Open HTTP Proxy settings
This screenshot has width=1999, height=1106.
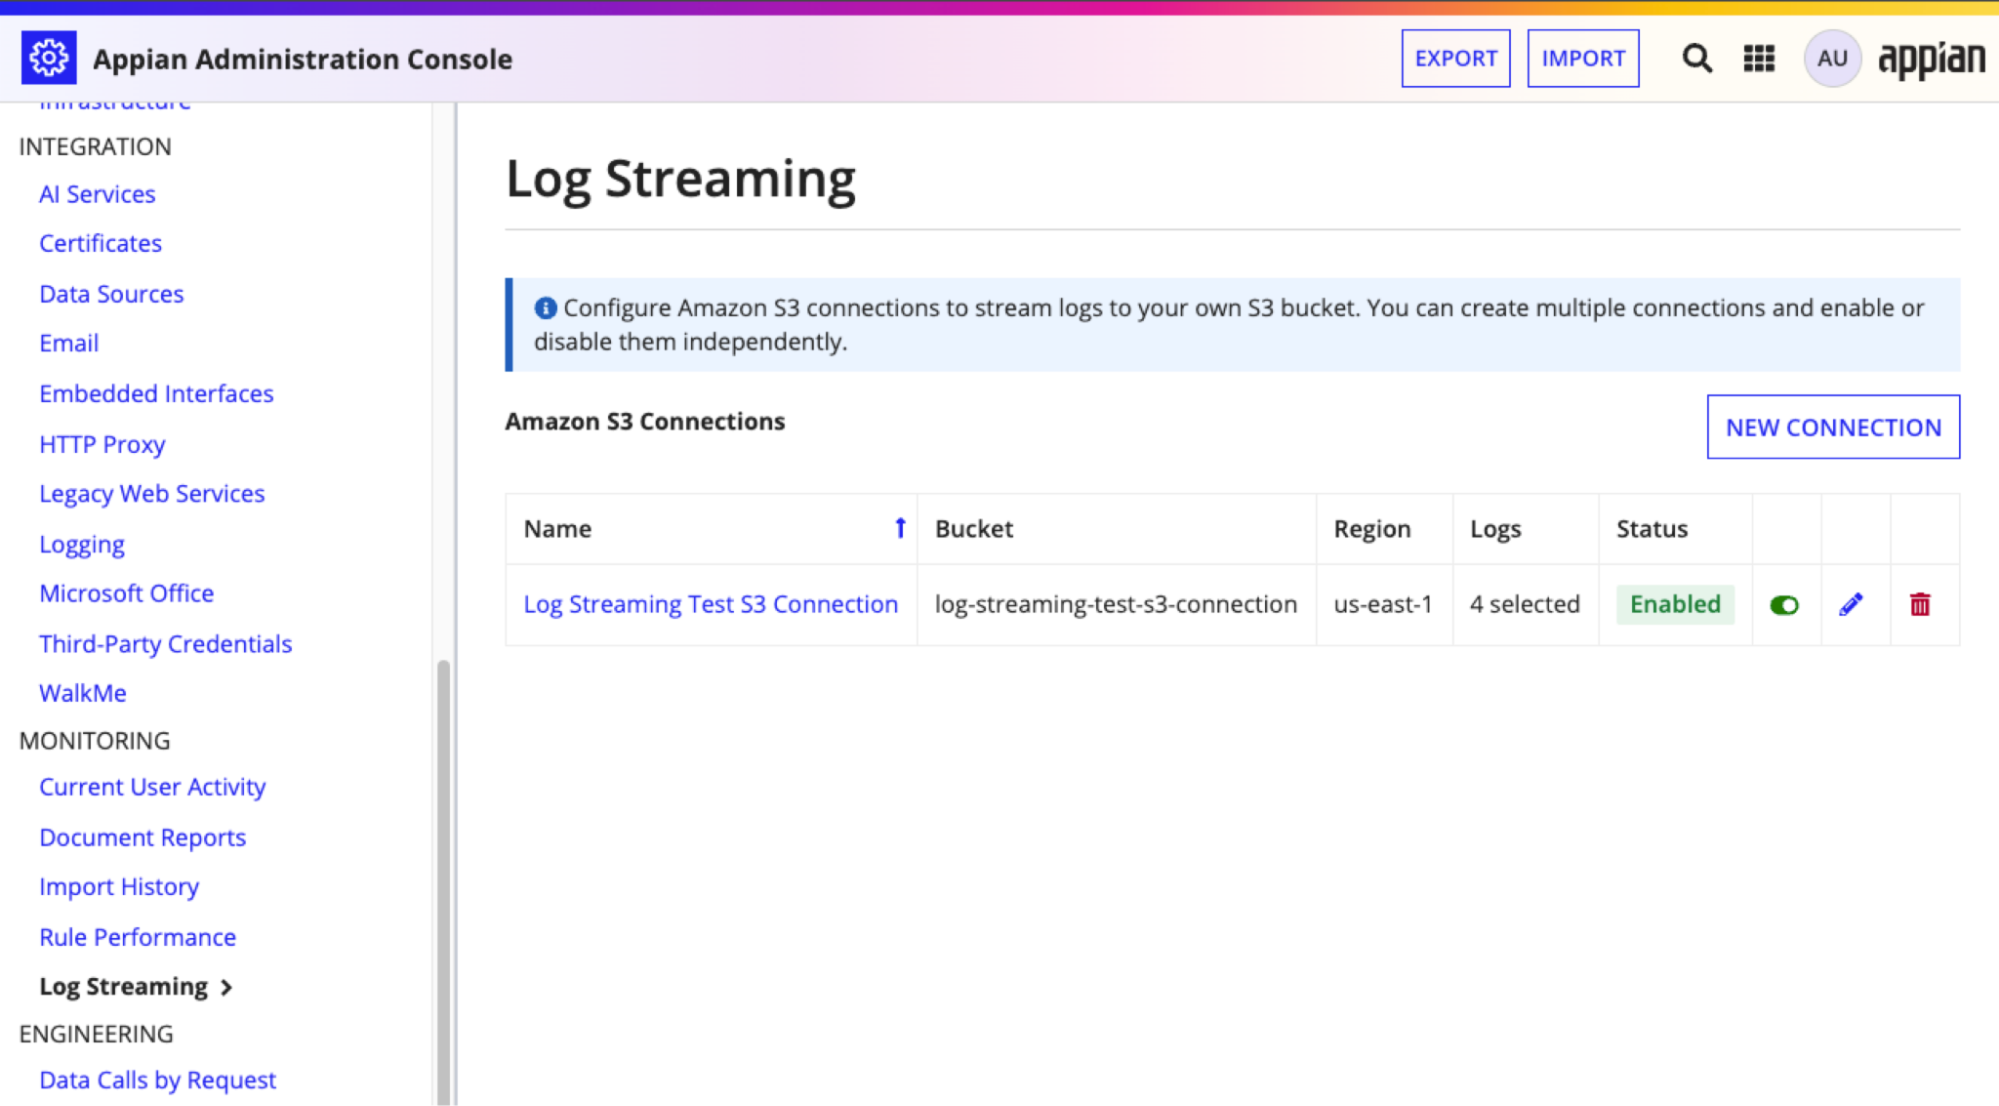click(x=102, y=444)
